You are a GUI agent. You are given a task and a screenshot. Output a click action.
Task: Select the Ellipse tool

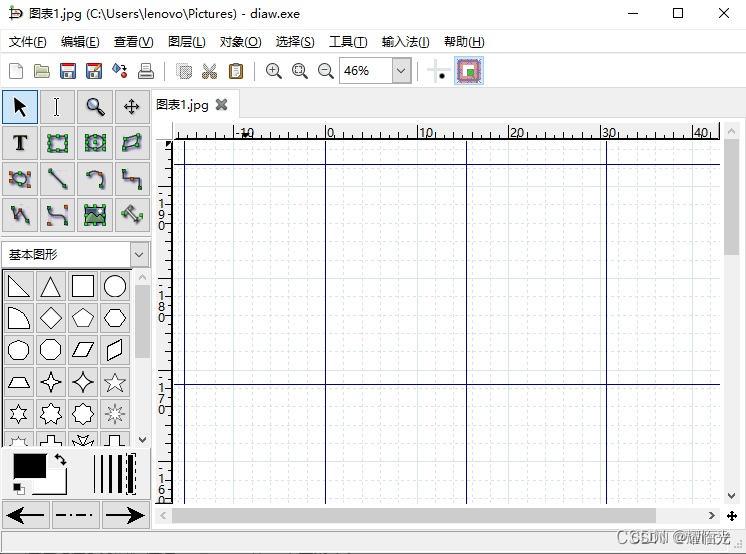point(95,143)
